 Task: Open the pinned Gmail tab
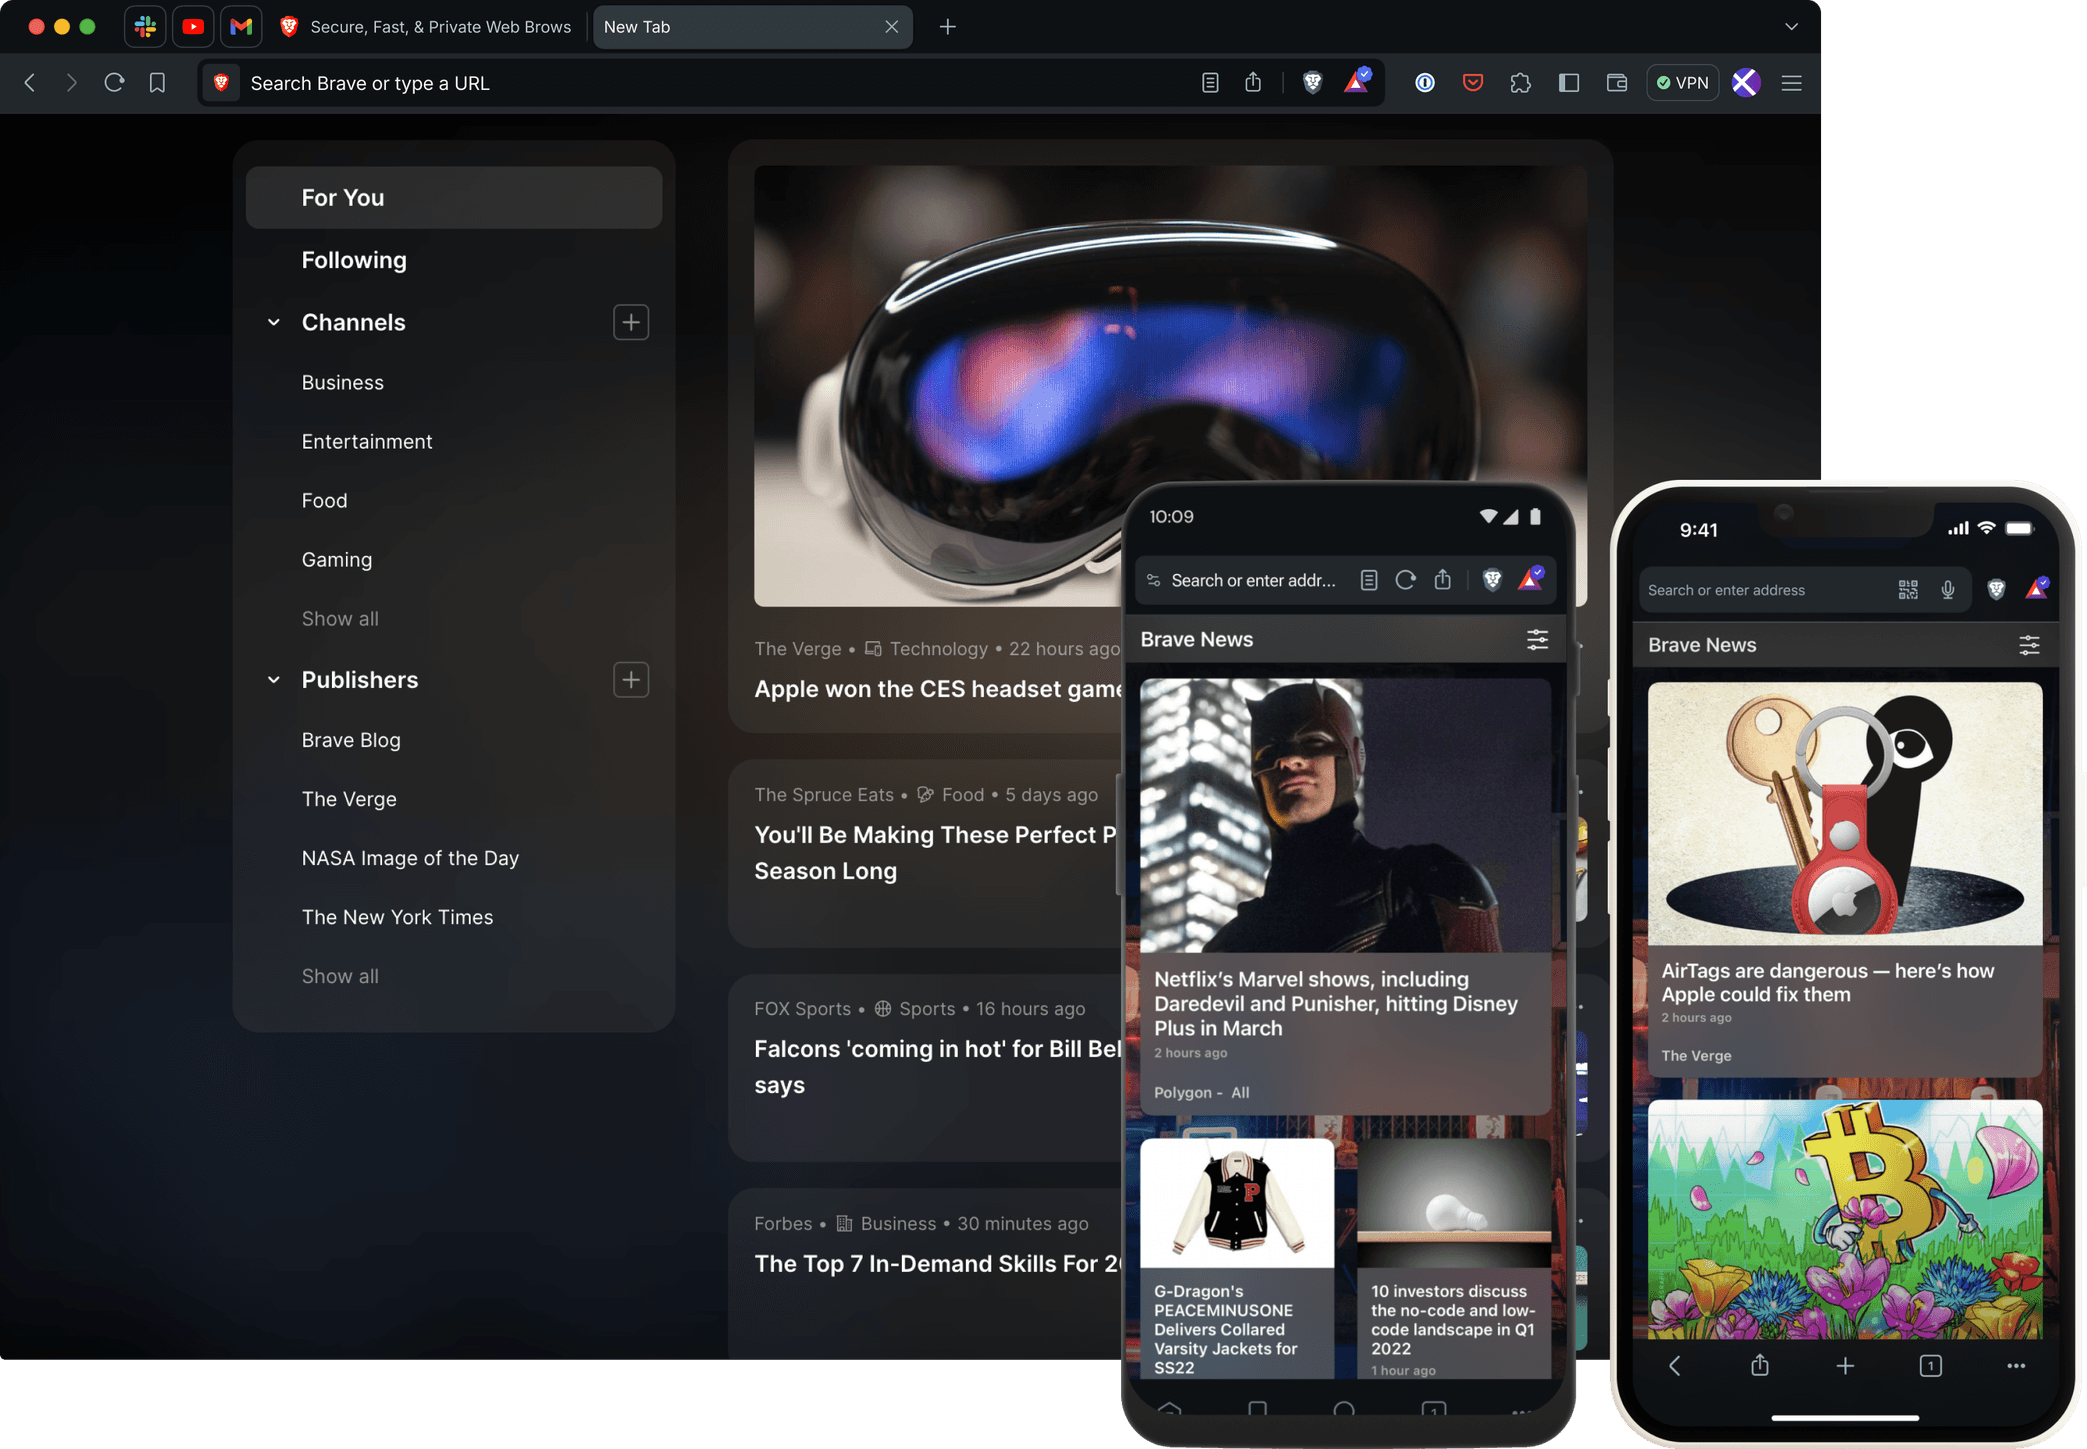coord(241,27)
